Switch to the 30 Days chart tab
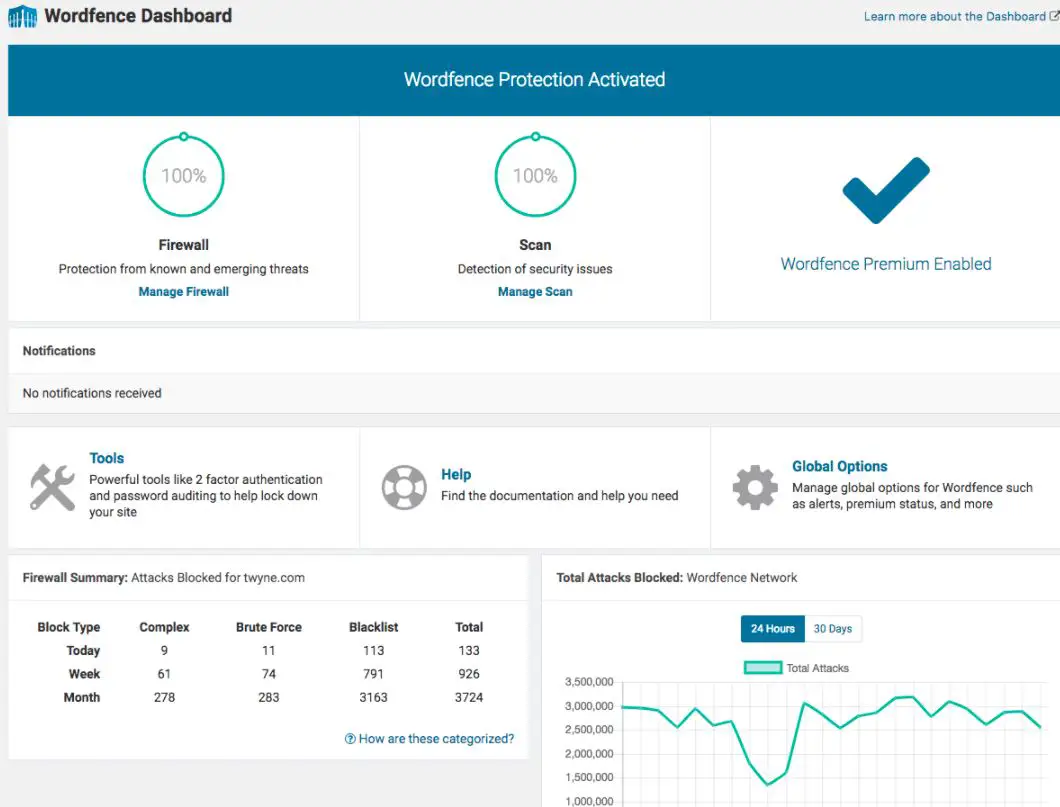 click(833, 629)
